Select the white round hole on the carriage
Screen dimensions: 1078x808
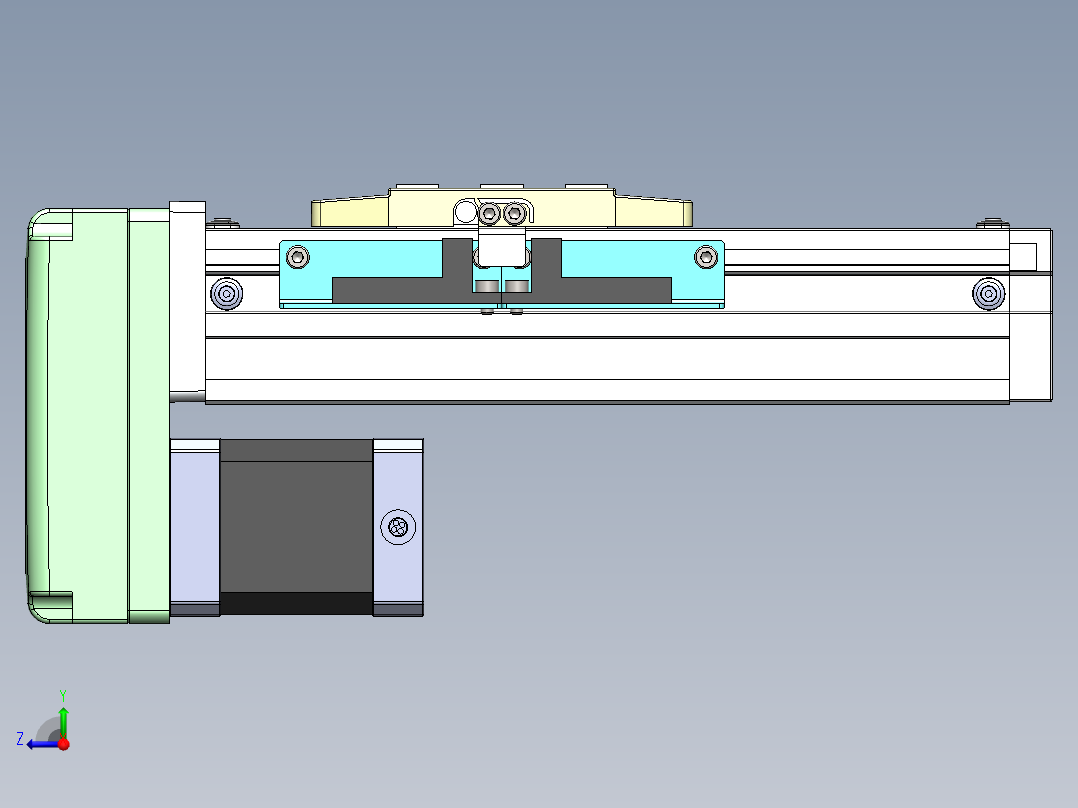click(x=465, y=212)
